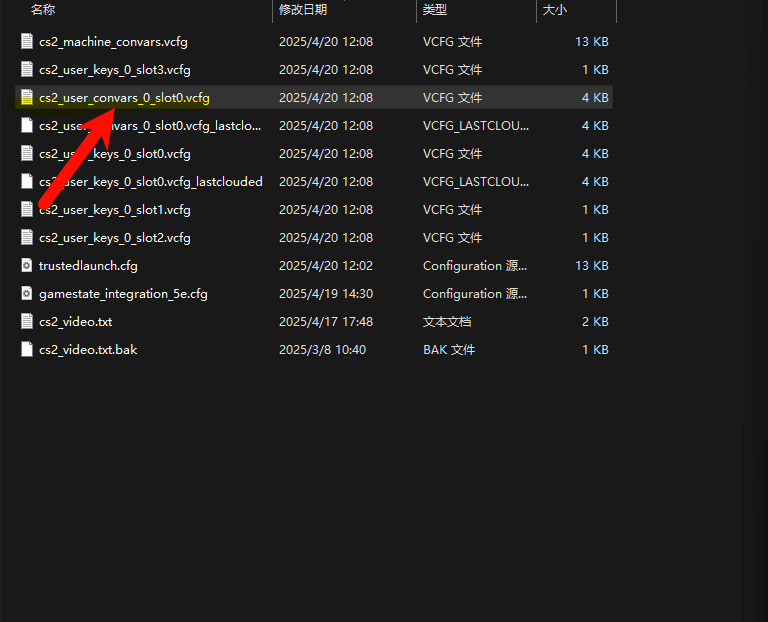Click the file icon of cs2_machine_convars.vcfg
Image resolution: width=768 pixels, height=622 pixels.
(x=27, y=42)
